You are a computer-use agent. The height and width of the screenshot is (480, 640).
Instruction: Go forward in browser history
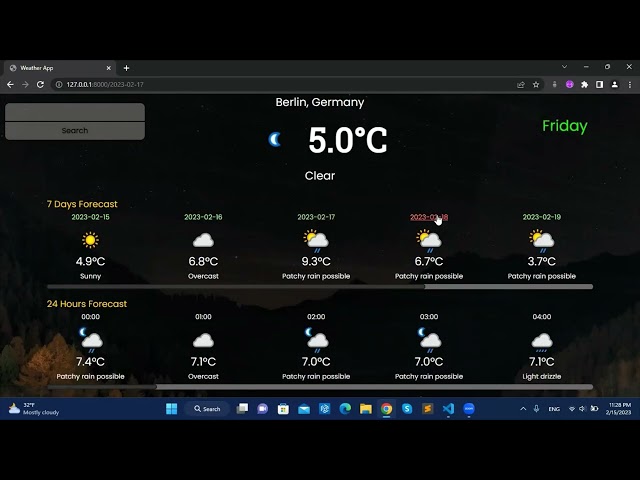pyautogui.click(x=25, y=84)
